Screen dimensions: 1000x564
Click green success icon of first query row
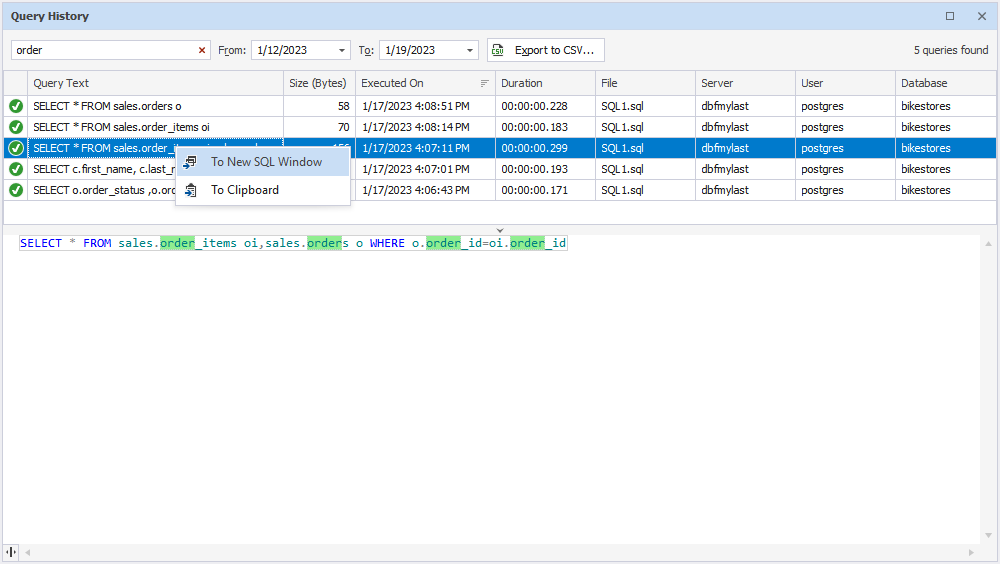(x=16, y=106)
